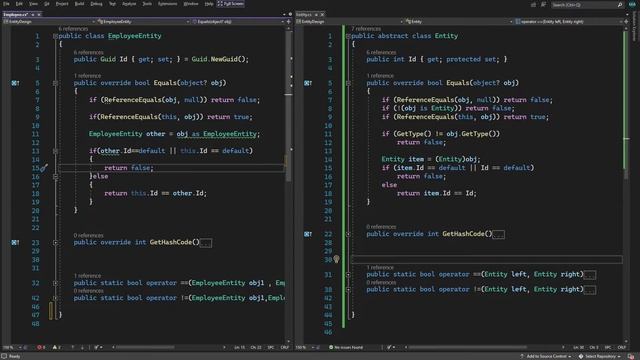This screenshot has height=360, width=640.
Task: Click Select Repository in status bar
Action: click(x=599, y=356)
